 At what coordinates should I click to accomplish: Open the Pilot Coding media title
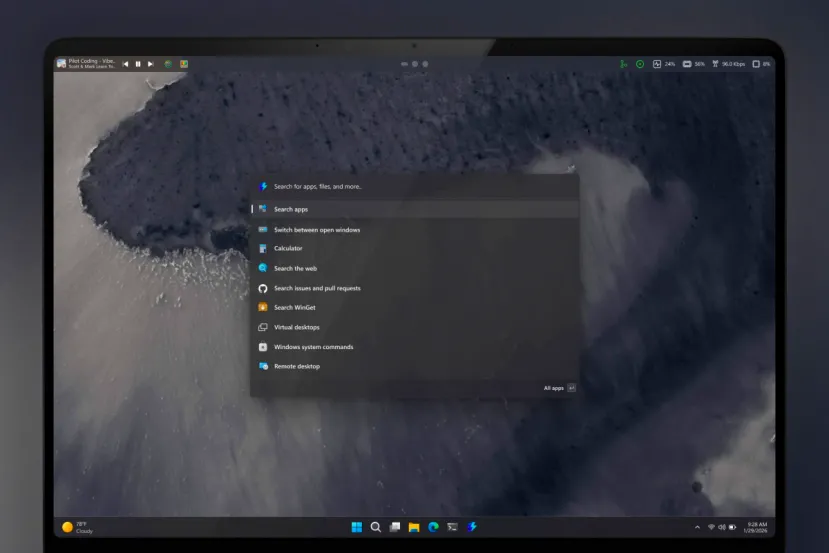click(x=92, y=61)
